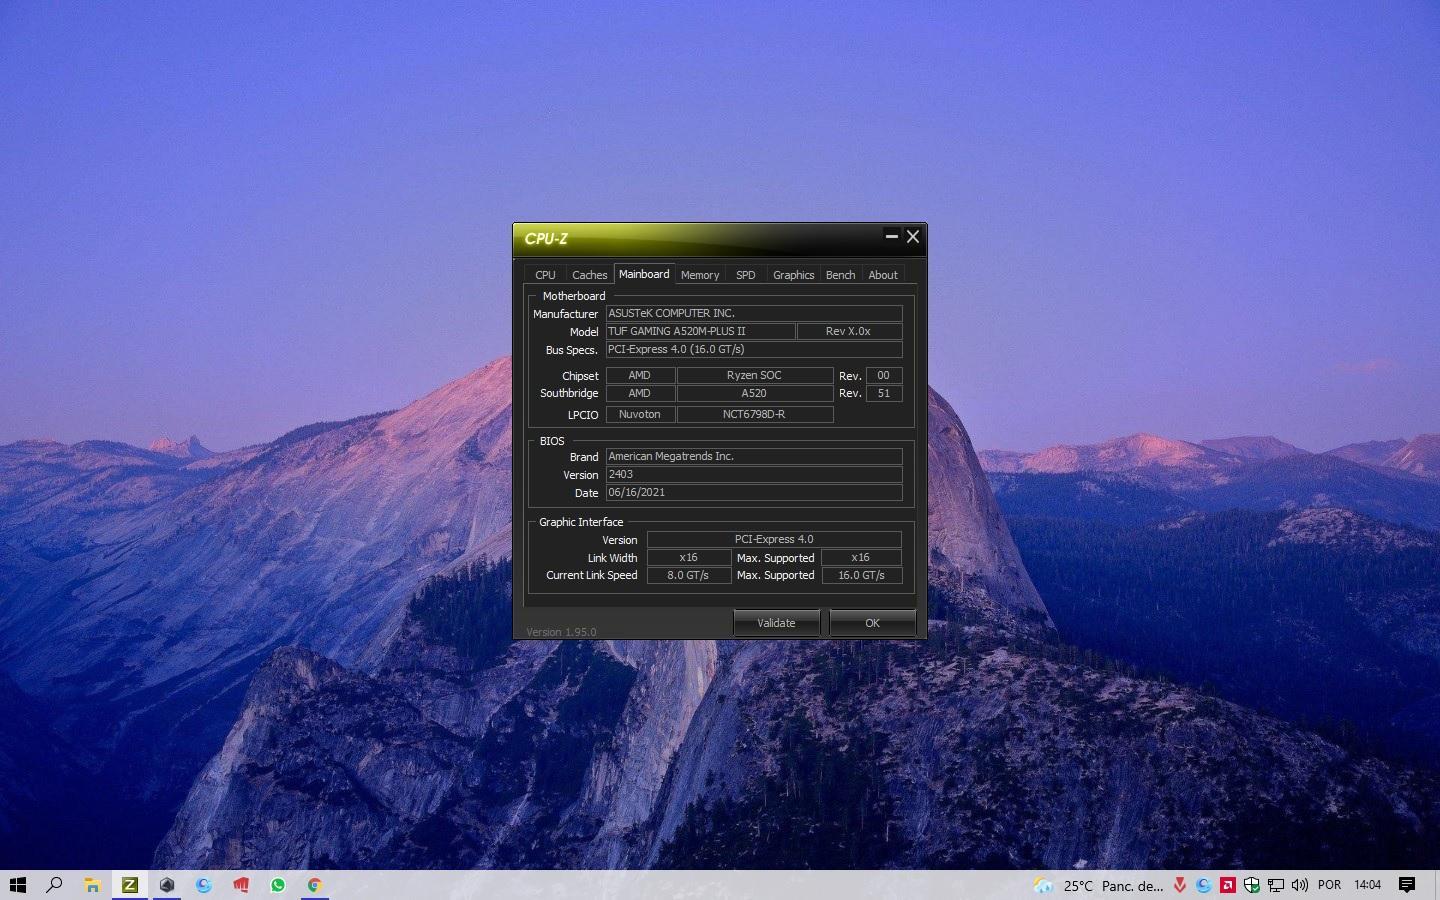The height and width of the screenshot is (900, 1440).
Task: Click the BIOS version 2403 field
Action: pyautogui.click(x=754, y=475)
